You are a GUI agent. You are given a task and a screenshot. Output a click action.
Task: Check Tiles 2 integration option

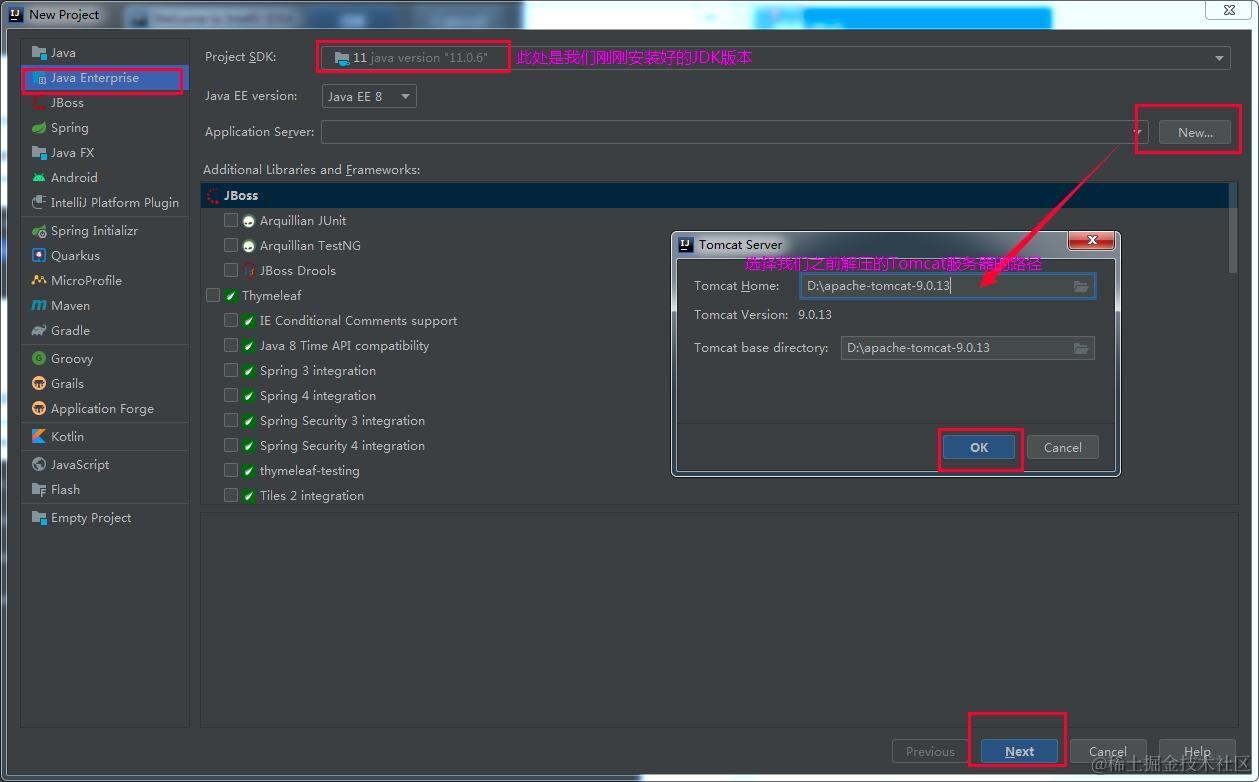pyautogui.click(x=231, y=495)
